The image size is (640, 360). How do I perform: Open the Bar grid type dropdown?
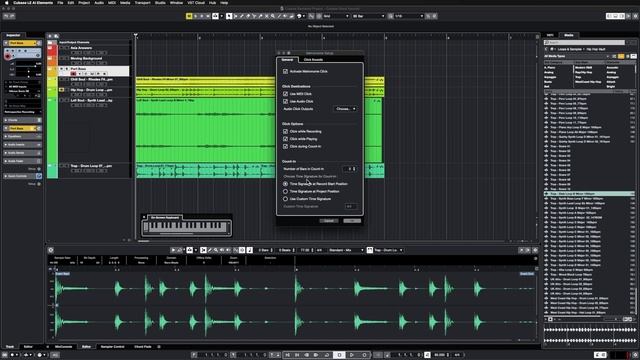coord(369,16)
